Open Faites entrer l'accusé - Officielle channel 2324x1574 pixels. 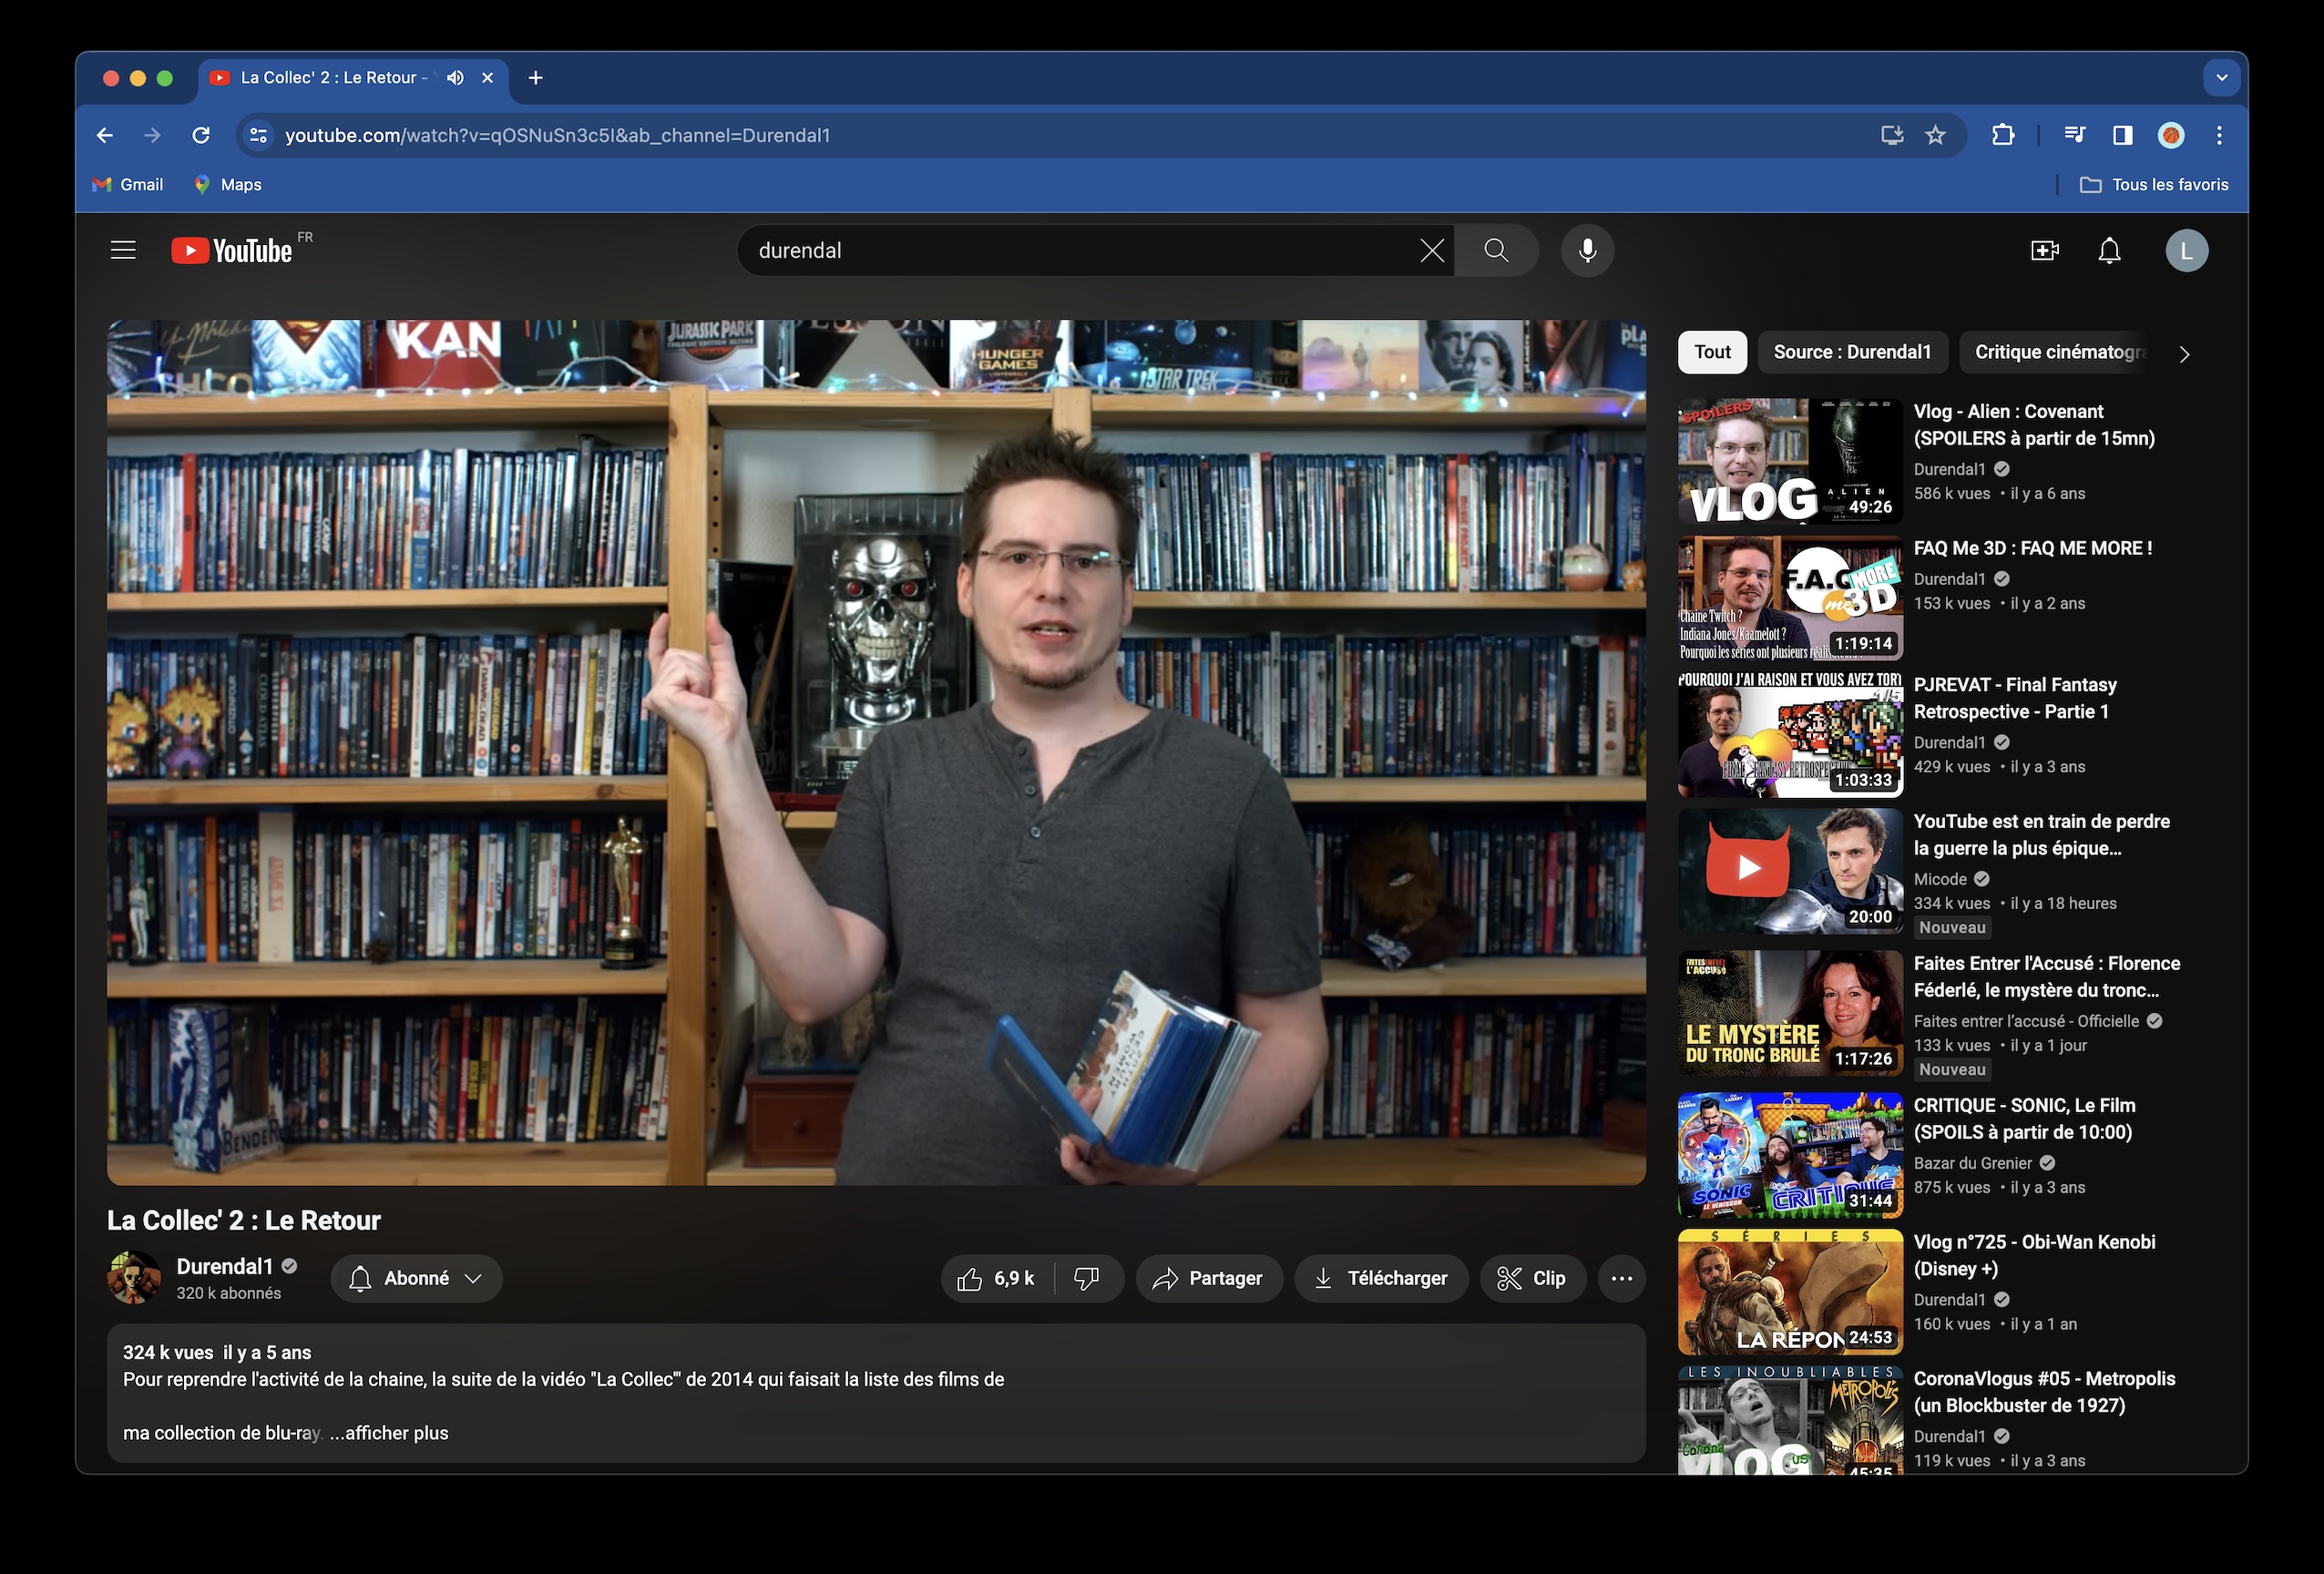click(2026, 1021)
